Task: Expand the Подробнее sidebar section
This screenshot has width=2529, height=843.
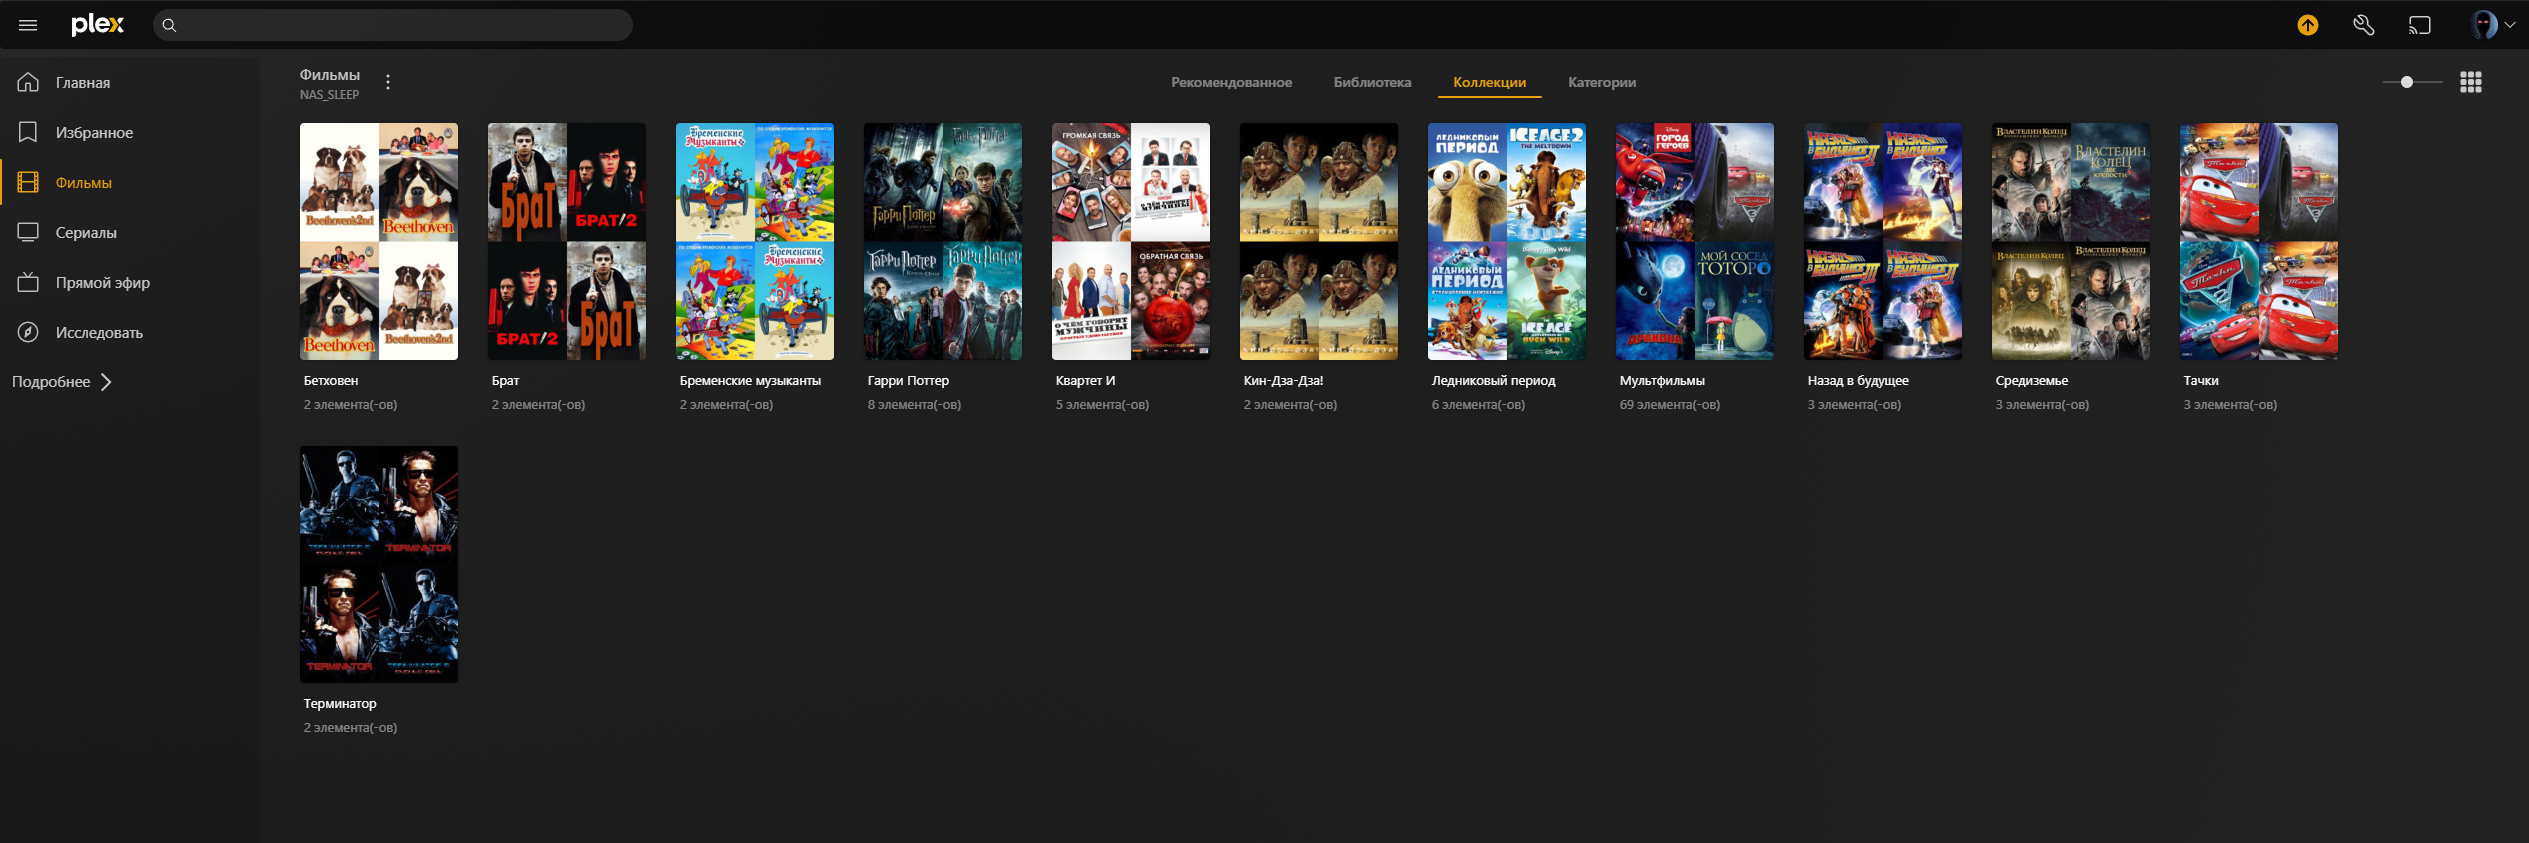Action: (62, 382)
